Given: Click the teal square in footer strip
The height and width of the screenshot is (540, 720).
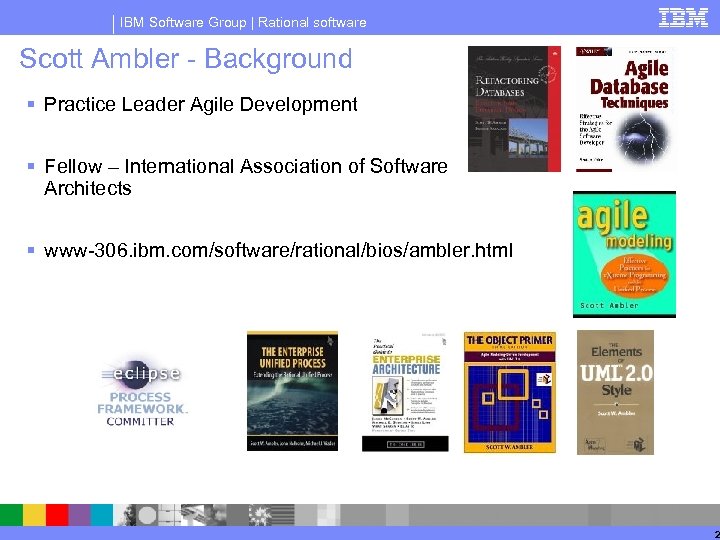Looking at the screenshot, I should click(x=101, y=515).
